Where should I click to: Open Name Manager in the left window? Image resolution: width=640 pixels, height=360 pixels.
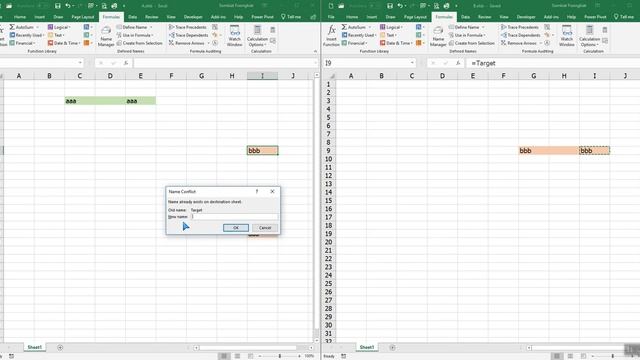(x=106, y=36)
